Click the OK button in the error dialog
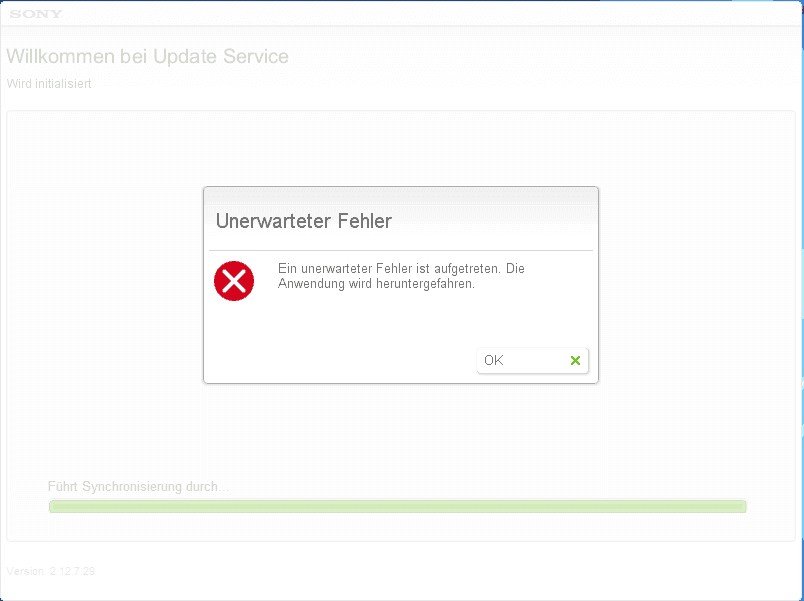Viewport: 804px width, 601px height. pos(532,360)
